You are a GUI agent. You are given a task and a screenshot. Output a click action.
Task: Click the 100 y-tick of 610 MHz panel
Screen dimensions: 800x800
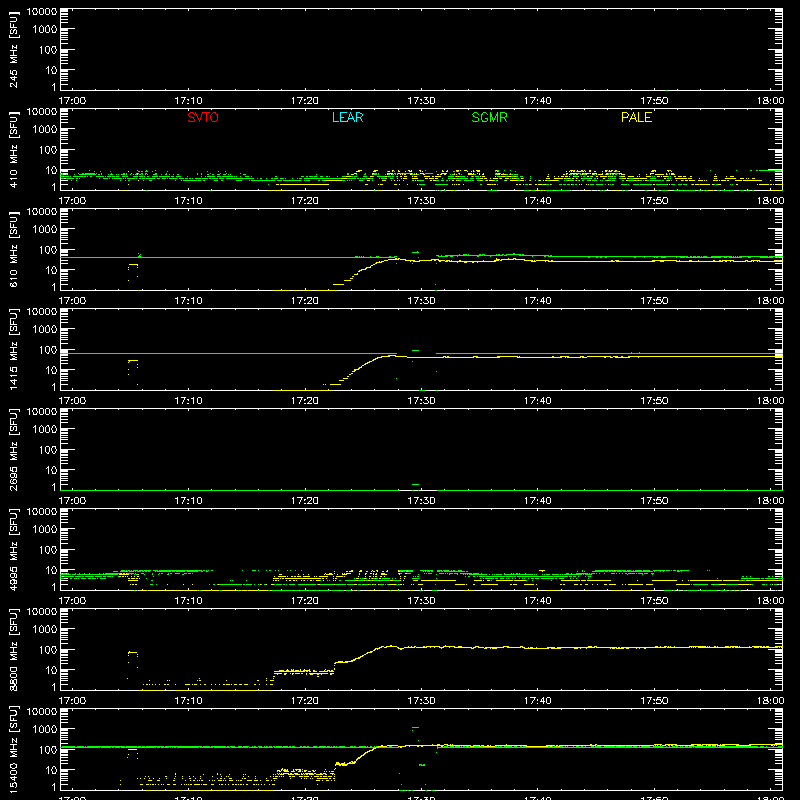48,250
